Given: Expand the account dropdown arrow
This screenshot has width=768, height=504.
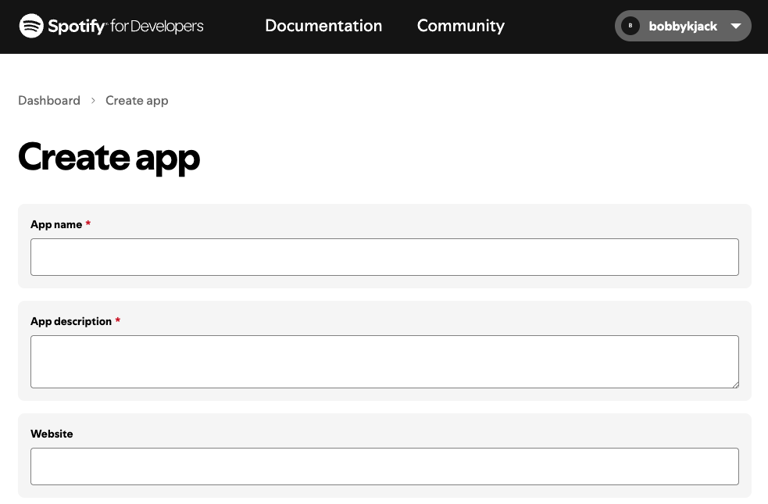Looking at the screenshot, I should (x=736, y=27).
